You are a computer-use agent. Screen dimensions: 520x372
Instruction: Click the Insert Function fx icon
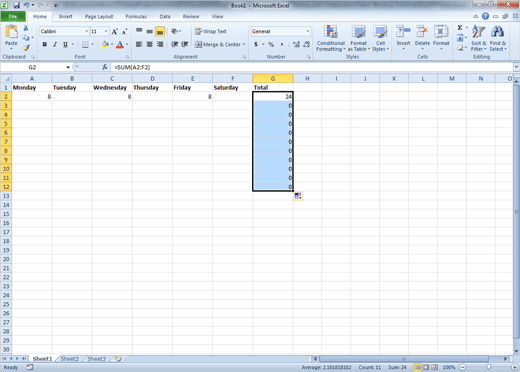point(105,67)
